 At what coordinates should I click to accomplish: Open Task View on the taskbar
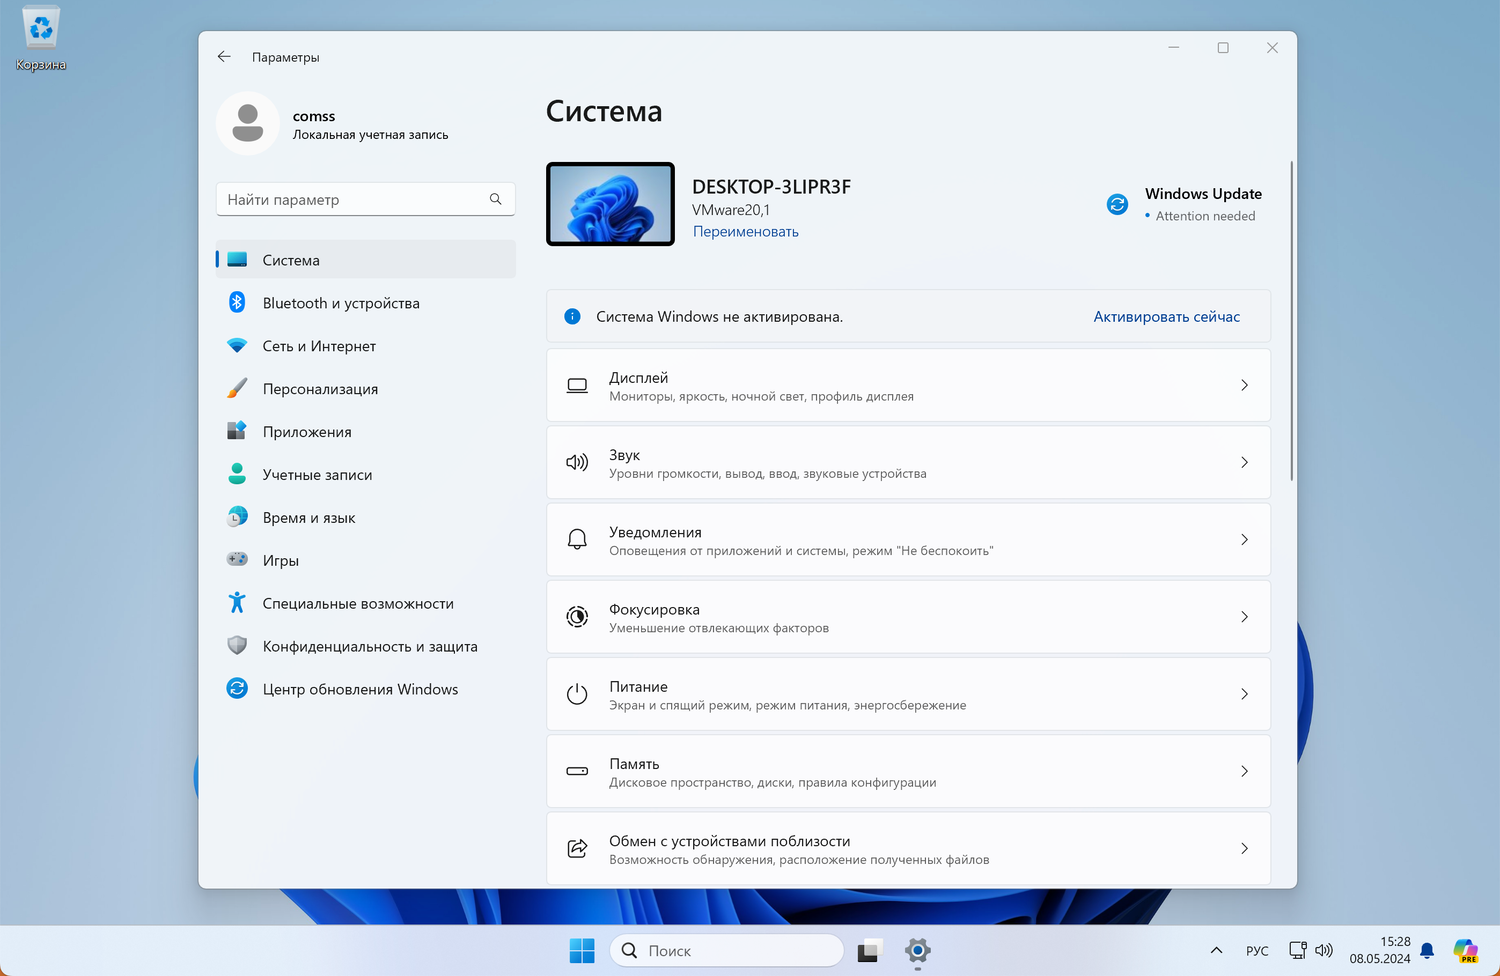868,950
